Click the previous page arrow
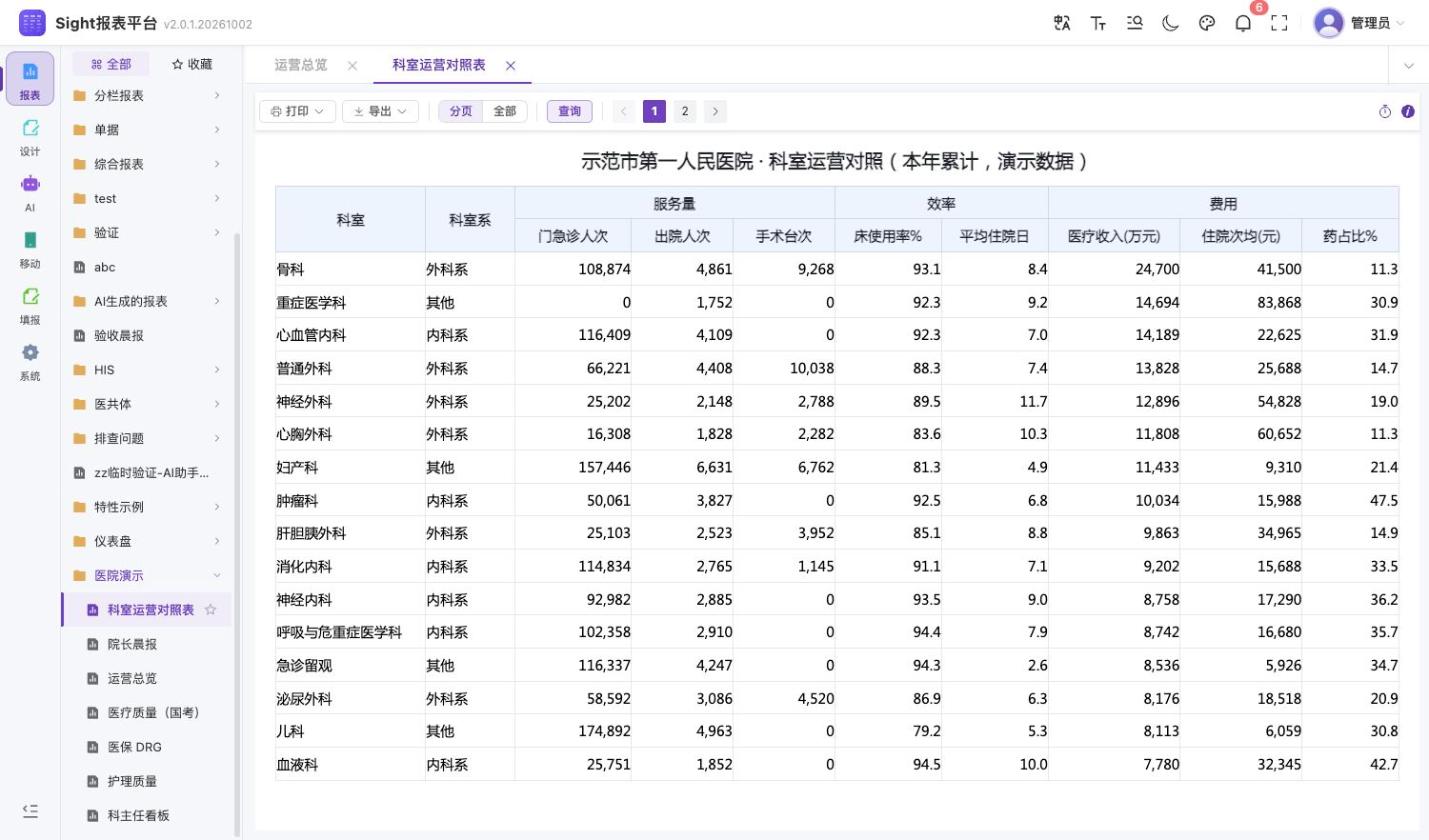Screen dimensions: 1429x840 (x=624, y=111)
